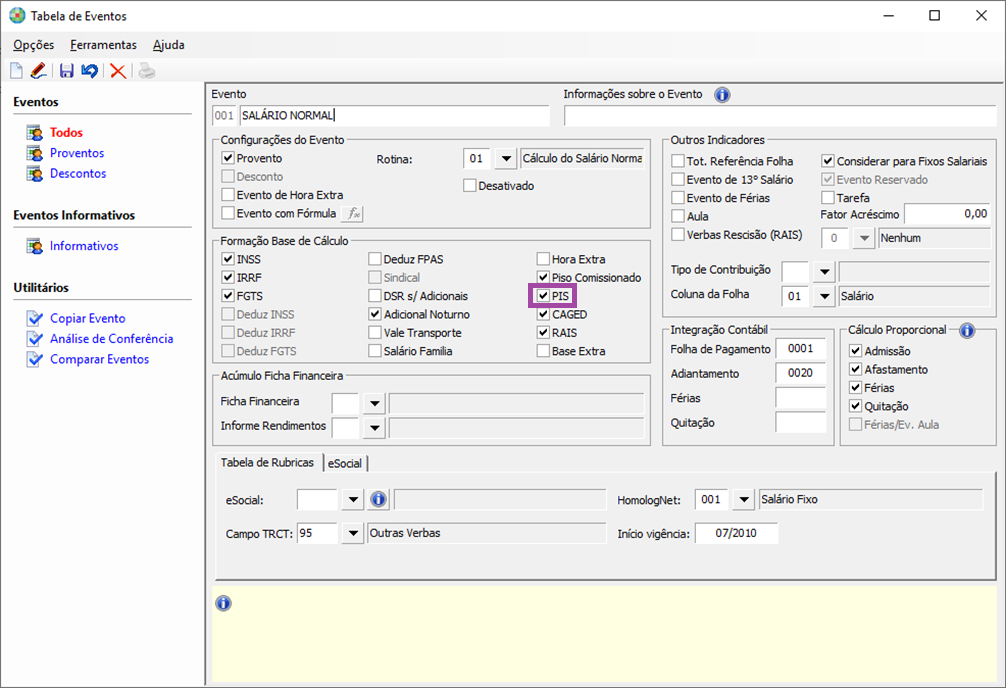This screenshot has width=1006, height=688.
Task: Open the Opções menu
Action: 34,45
